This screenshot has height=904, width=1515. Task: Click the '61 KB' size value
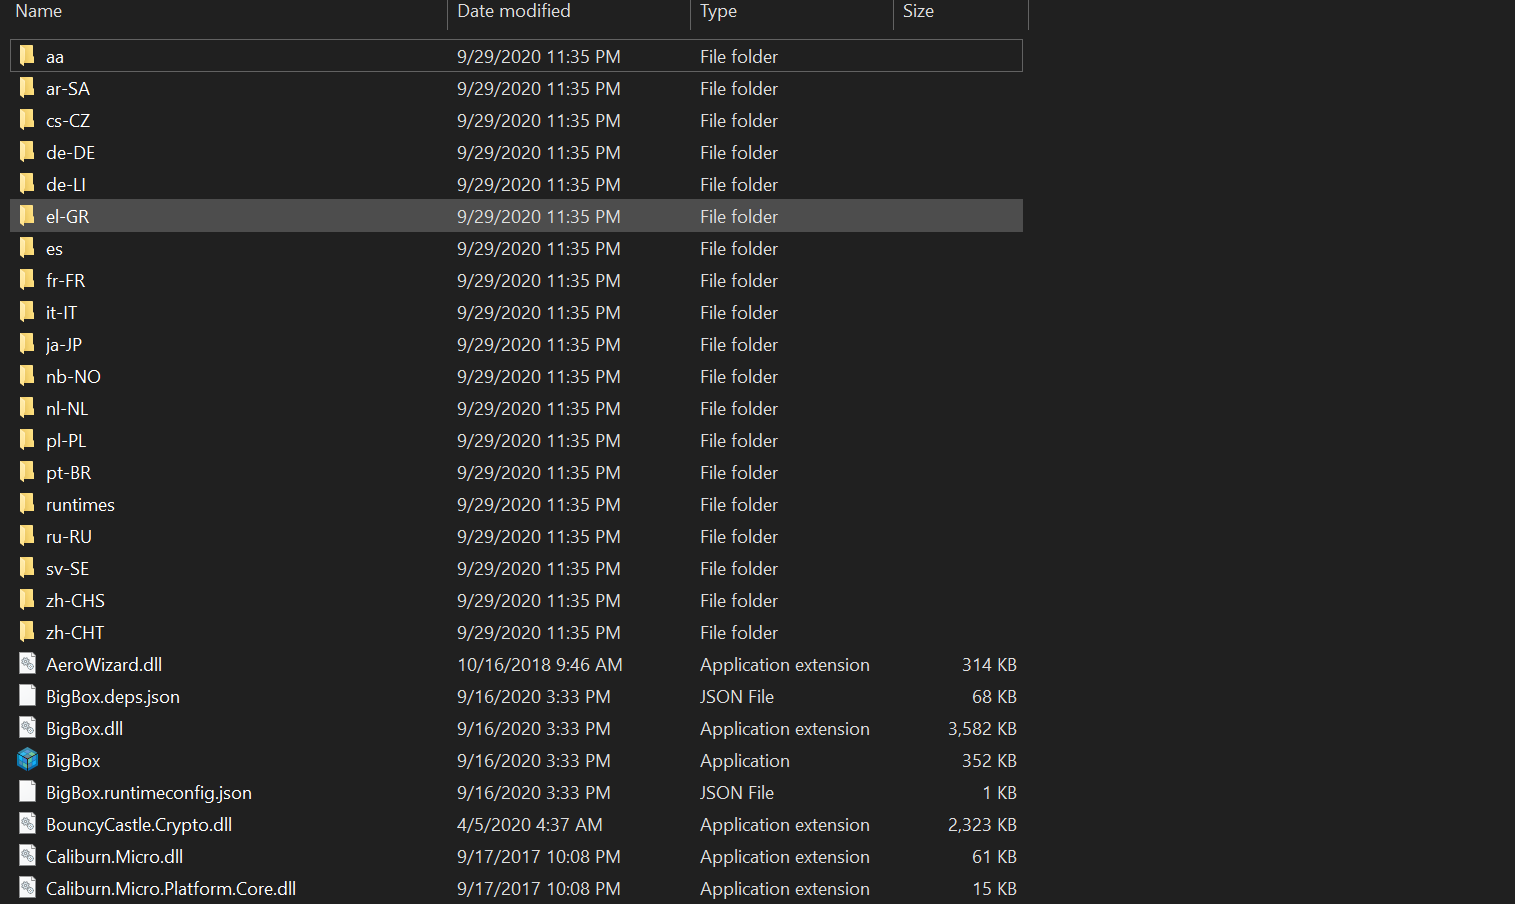994,857
